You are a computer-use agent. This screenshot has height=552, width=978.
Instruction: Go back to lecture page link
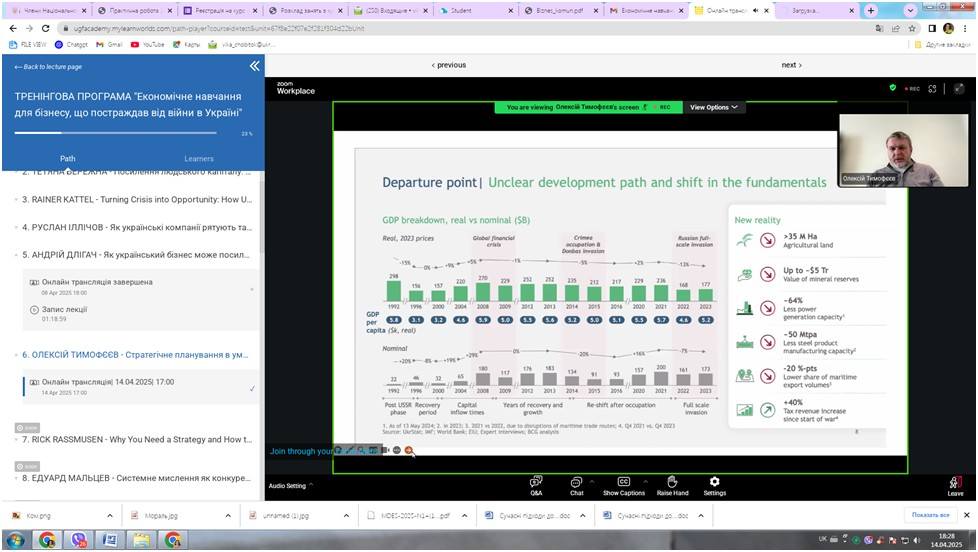(52, 66)
